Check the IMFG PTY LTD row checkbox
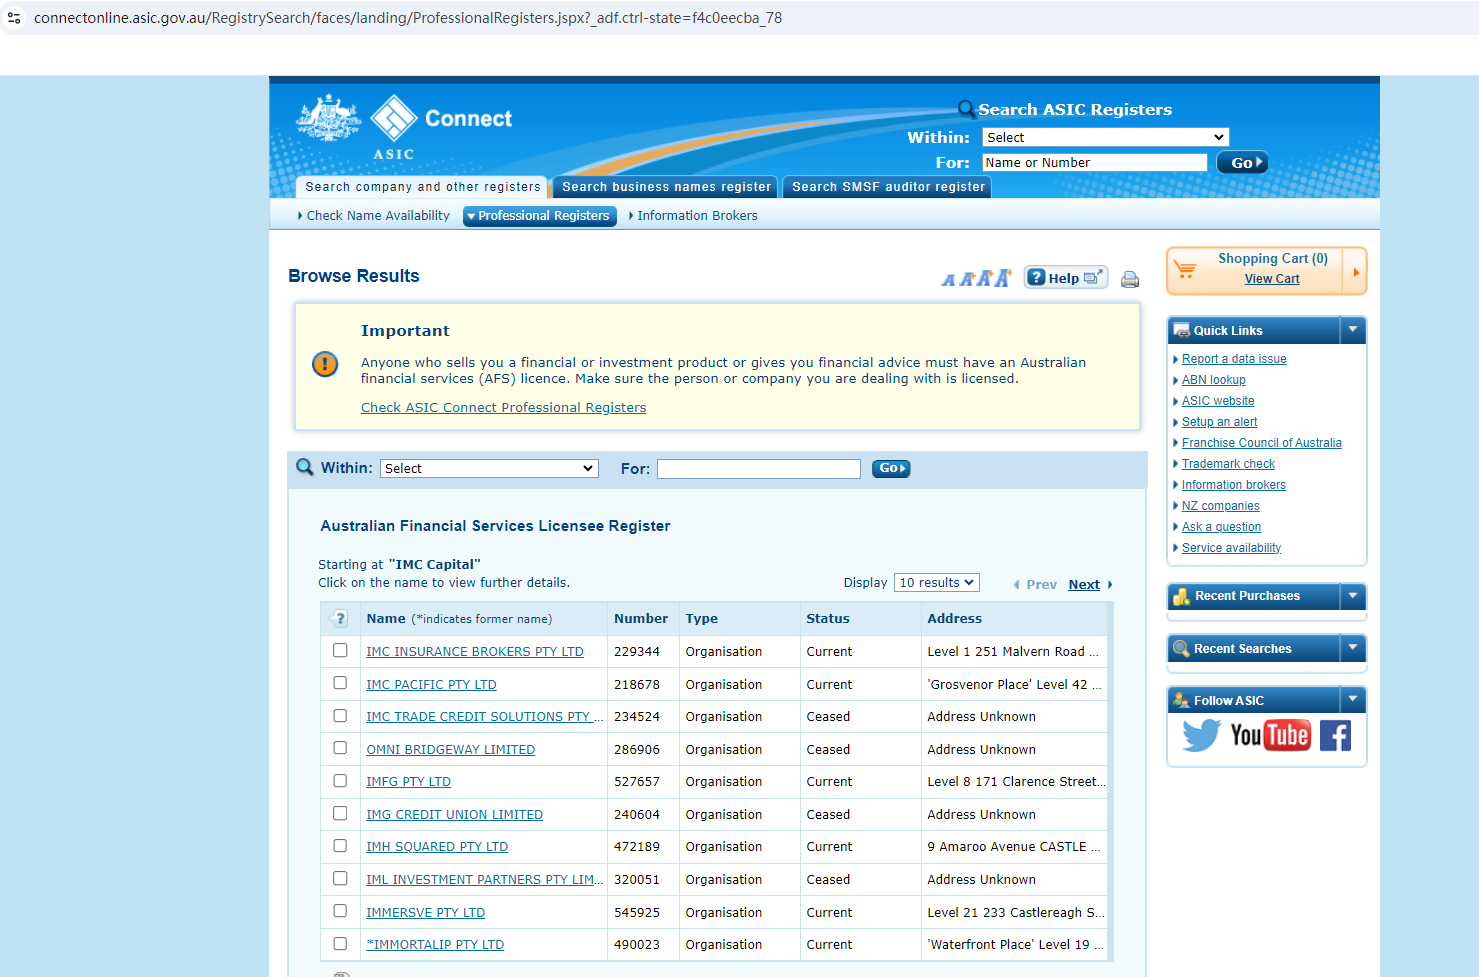Screen dimensions: 1479x977 340,781
